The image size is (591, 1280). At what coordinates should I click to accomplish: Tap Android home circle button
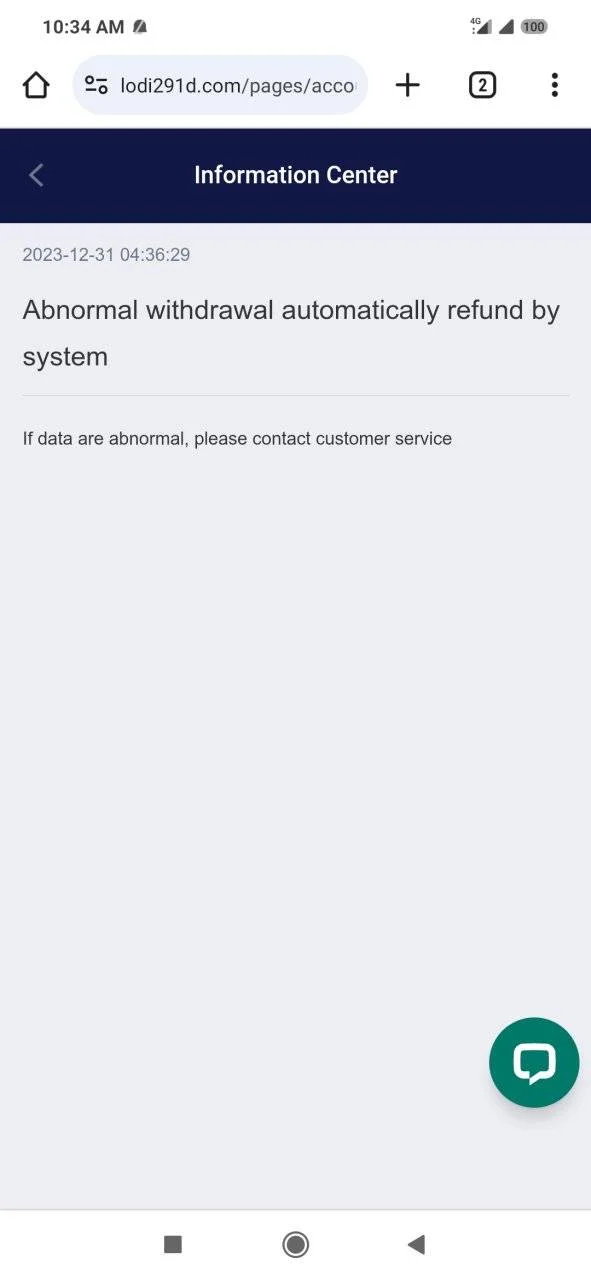(295, 1244)
